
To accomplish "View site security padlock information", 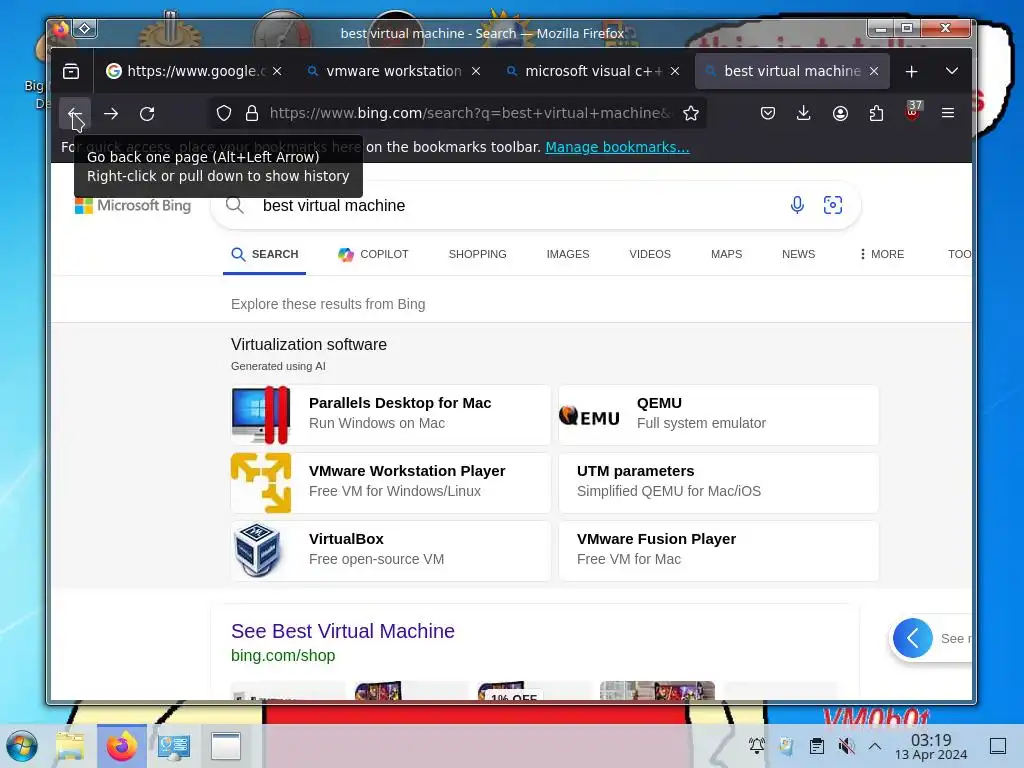I will 252,114.
